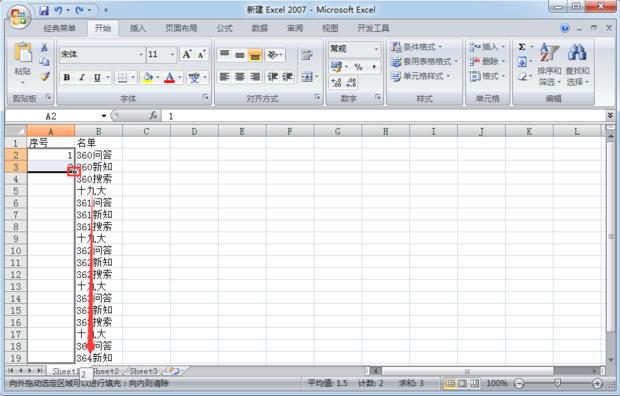Align text to bottom of cell
This screenshot has width=620, height=396.
(x=255, y=55)
